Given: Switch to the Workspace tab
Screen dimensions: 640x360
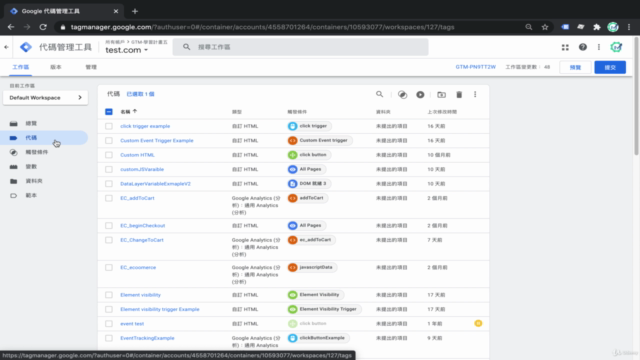Looking at the screenshot, I should click(x=20, y=67).
